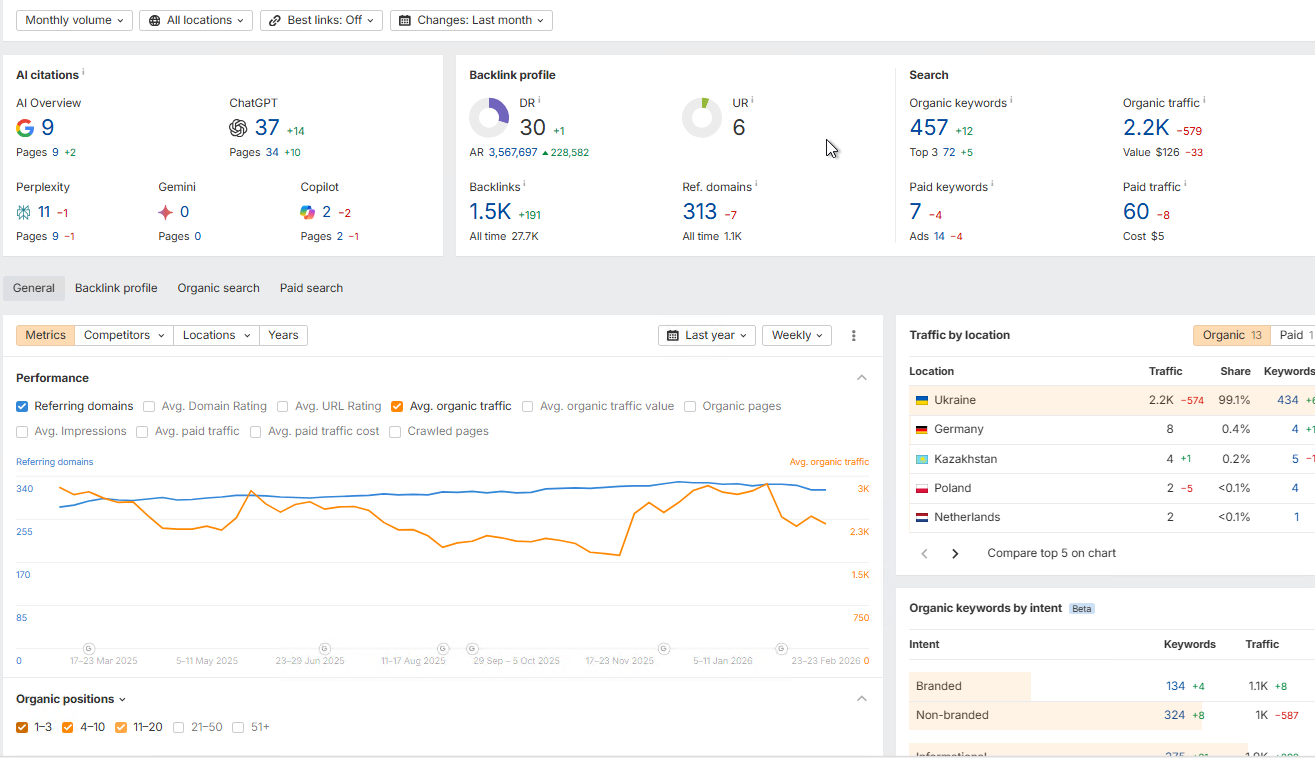Enable the Avg. Domain Rating checkbox

point(149,407)
